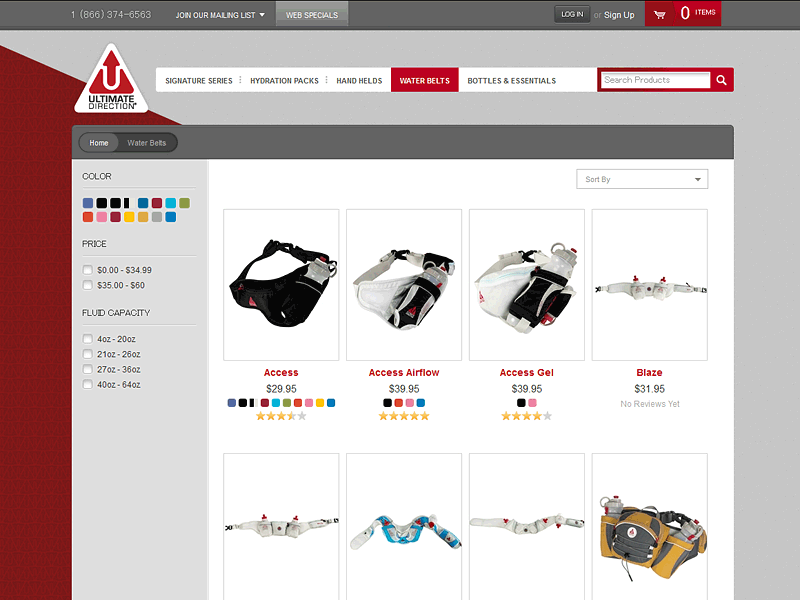
Task: Filter by periwinkle blue color swatch
Action: coord(88,203)
